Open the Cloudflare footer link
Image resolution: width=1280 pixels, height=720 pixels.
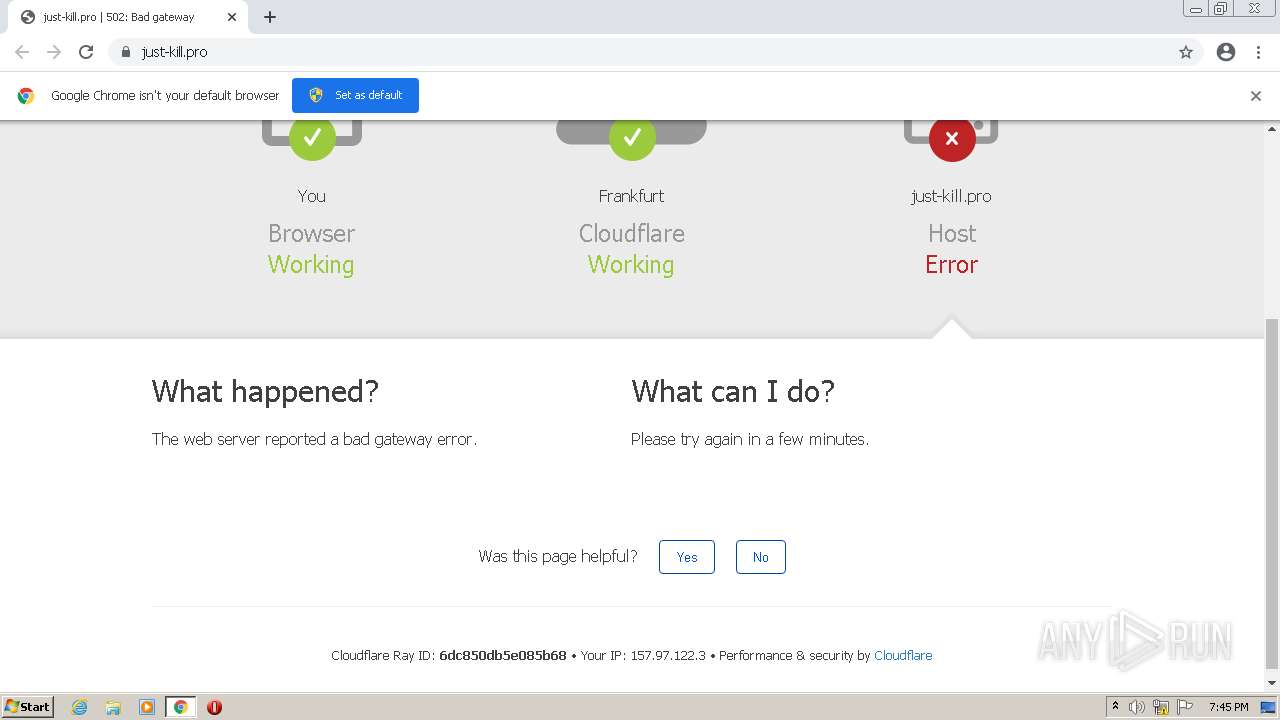click(x=903, y=656)
